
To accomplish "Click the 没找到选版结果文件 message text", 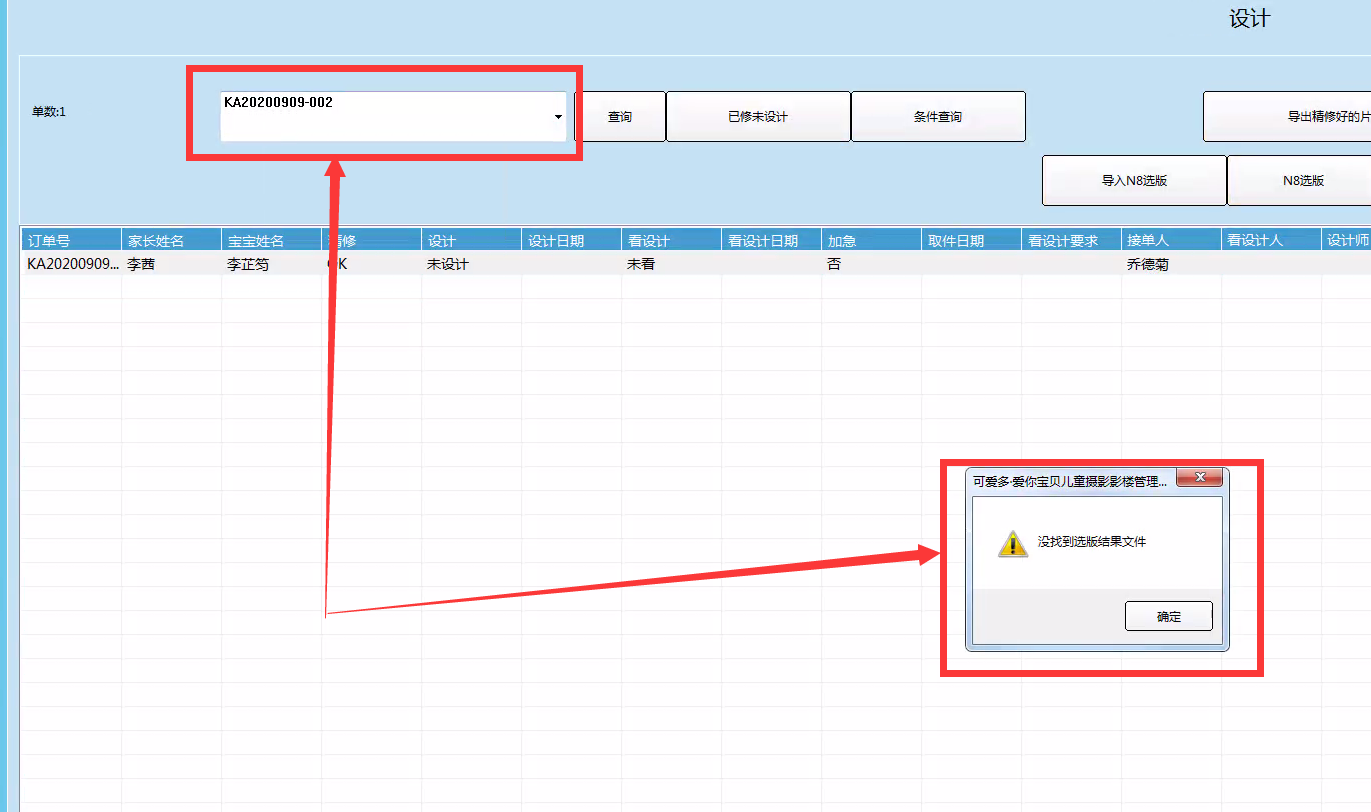I will (1092, 542).
